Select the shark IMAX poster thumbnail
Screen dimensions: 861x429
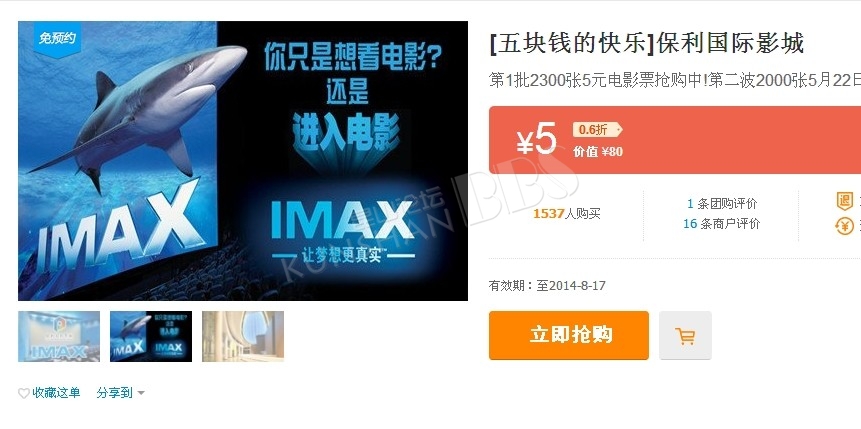click(x=151, y=336)
